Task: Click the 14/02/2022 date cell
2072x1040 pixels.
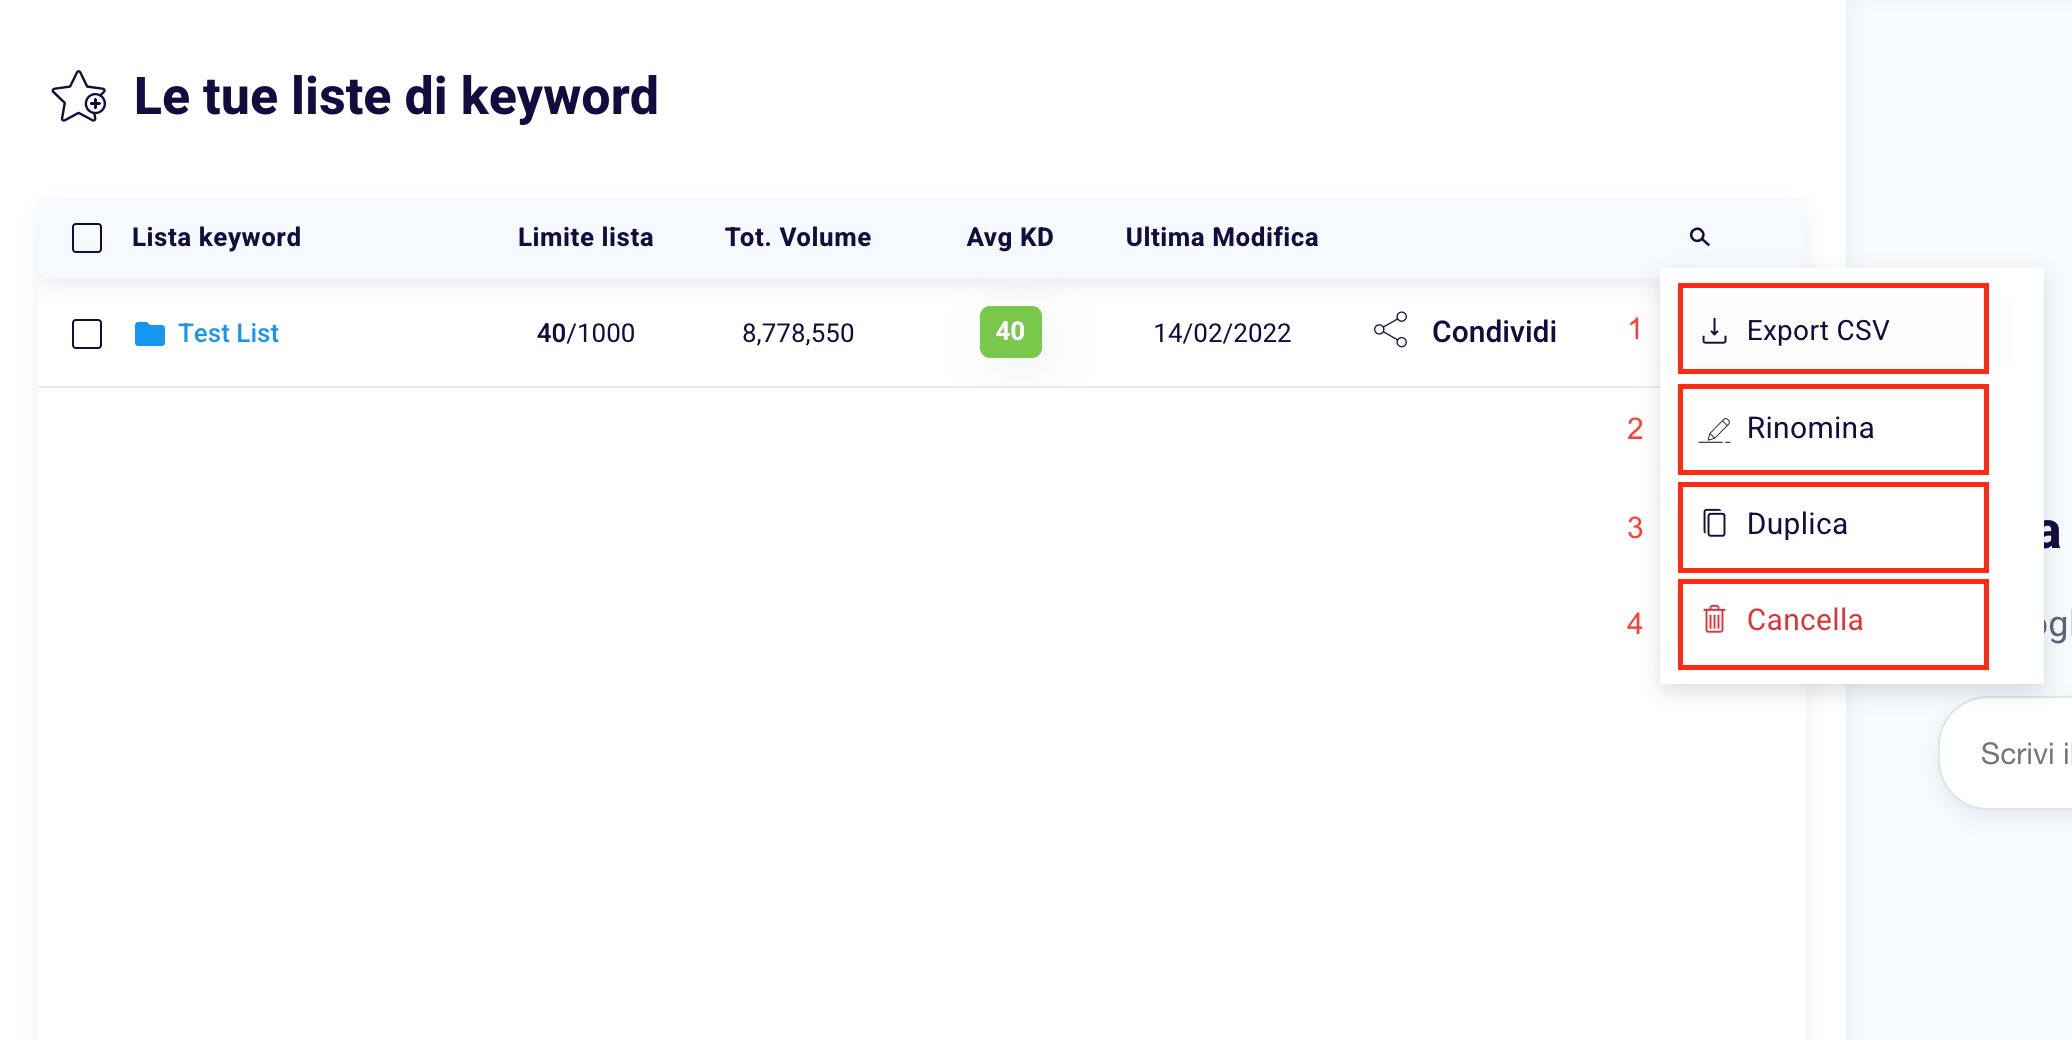Action: tap(1222, 333)
